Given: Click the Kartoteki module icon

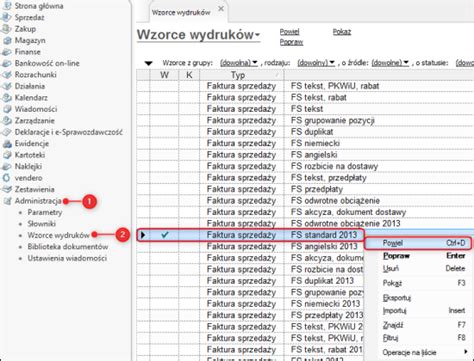Looking at the screenshot, I should click(7, 155).
